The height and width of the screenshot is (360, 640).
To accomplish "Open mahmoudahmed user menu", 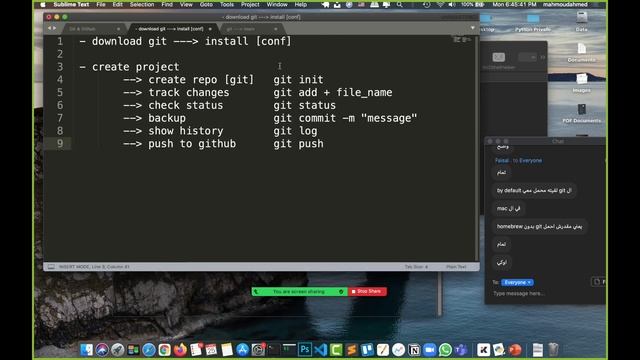I will 565,4.
